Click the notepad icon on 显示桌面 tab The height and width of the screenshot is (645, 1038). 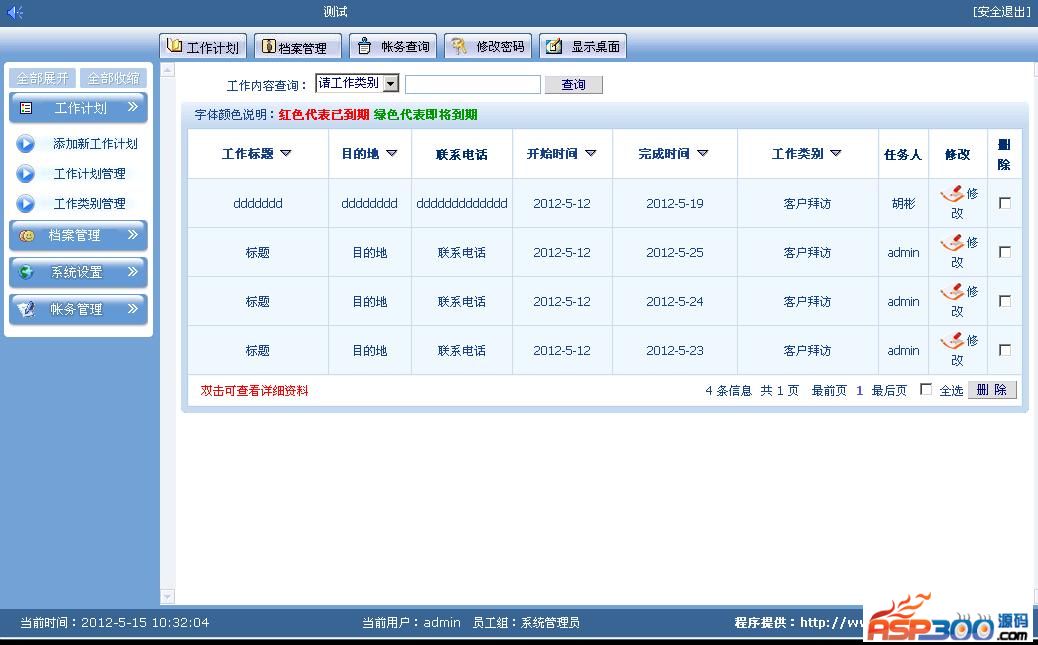click(x=554, y=46)
